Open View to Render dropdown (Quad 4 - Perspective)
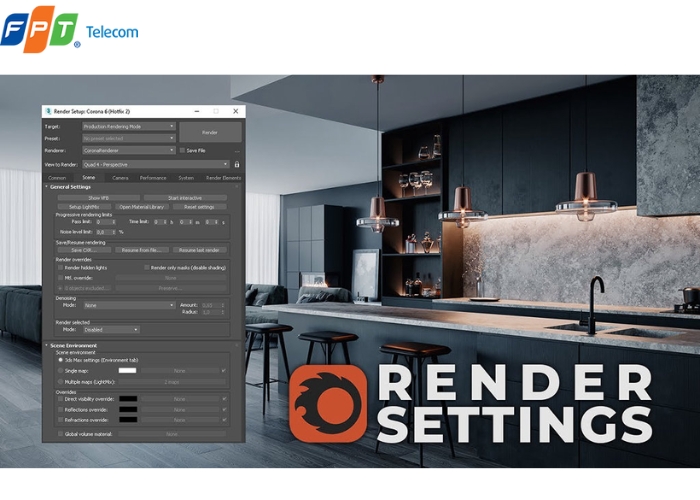This screenshot has width=700, height=500. tap(155, 164)
